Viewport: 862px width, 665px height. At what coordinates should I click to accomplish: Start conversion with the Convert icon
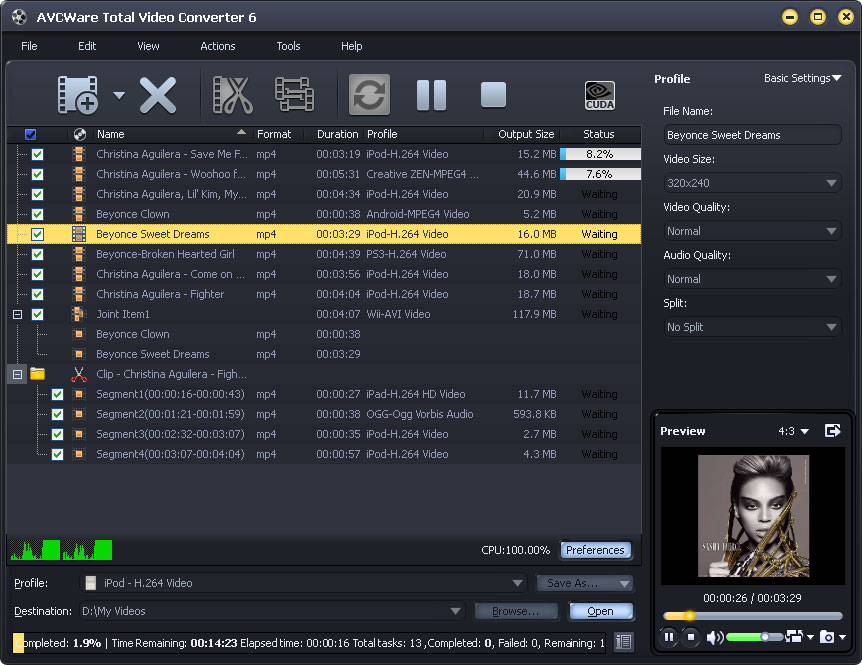coord(369,95)
